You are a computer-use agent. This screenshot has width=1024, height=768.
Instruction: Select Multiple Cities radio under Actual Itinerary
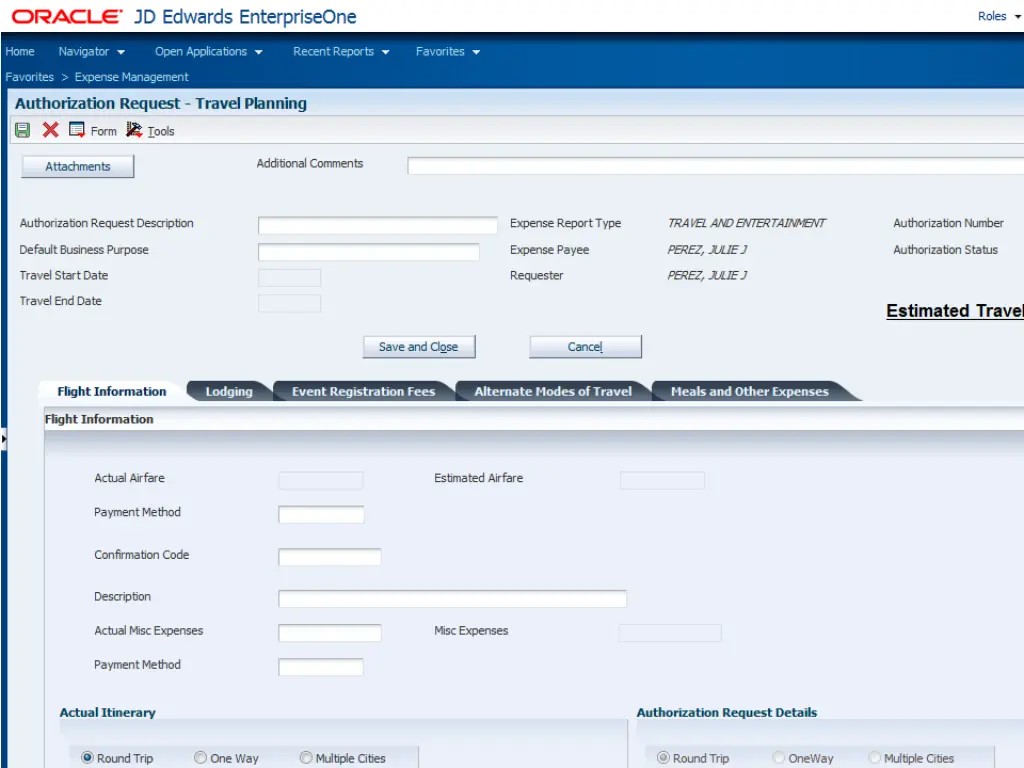[306, 758]
